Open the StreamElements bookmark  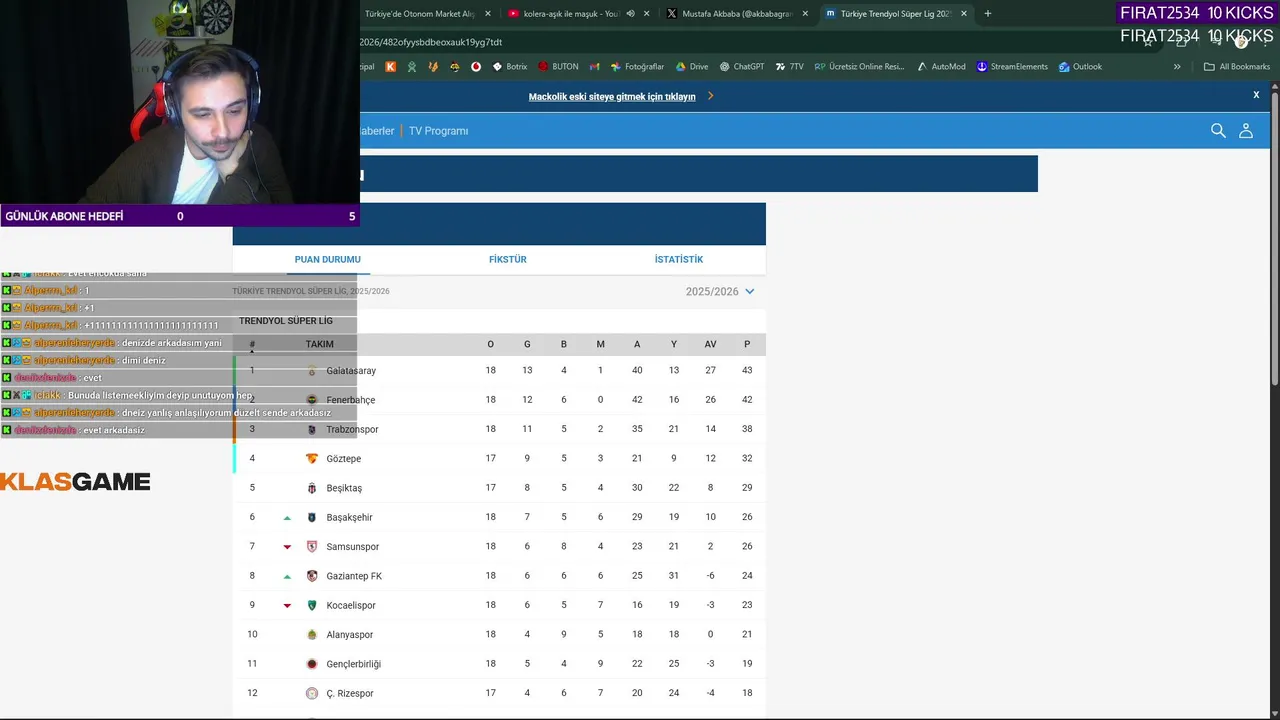pyautogui.click(x=1012, y=67)
